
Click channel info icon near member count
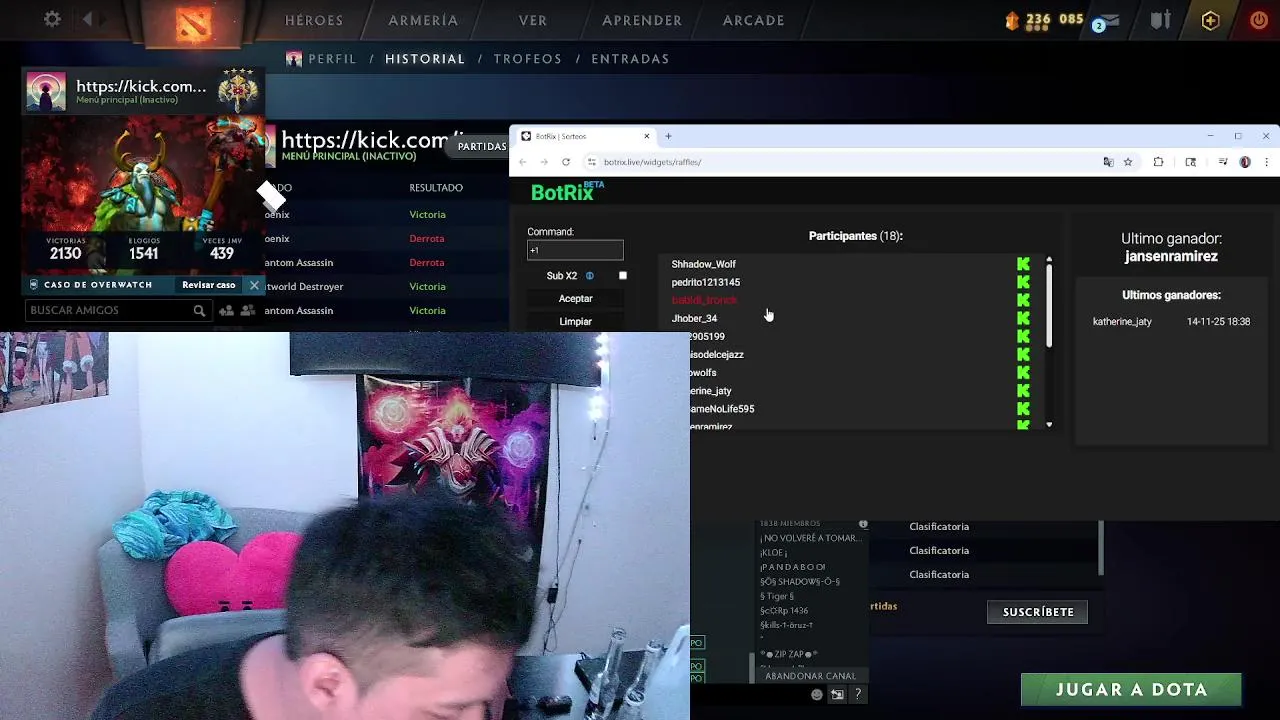point(863,524)
